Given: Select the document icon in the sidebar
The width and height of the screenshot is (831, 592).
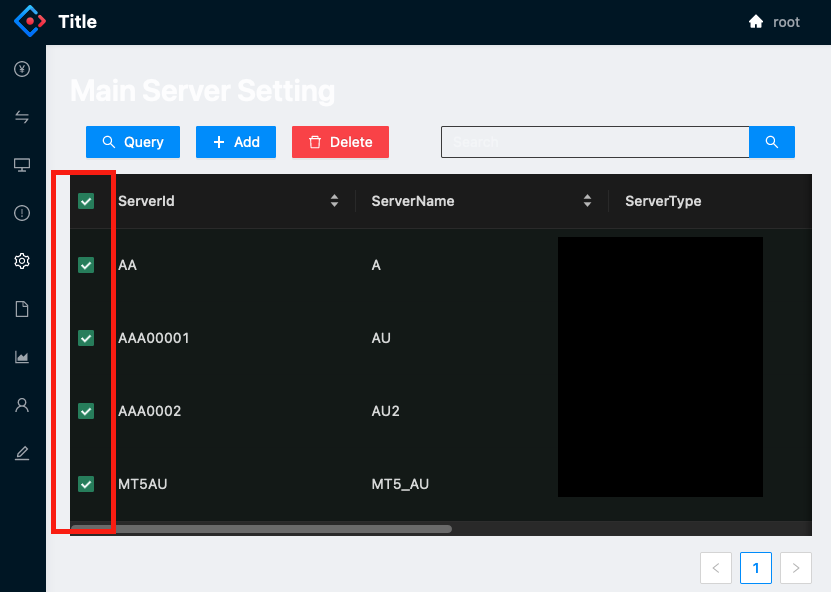Looking at the screenshot, I should 21,308.
